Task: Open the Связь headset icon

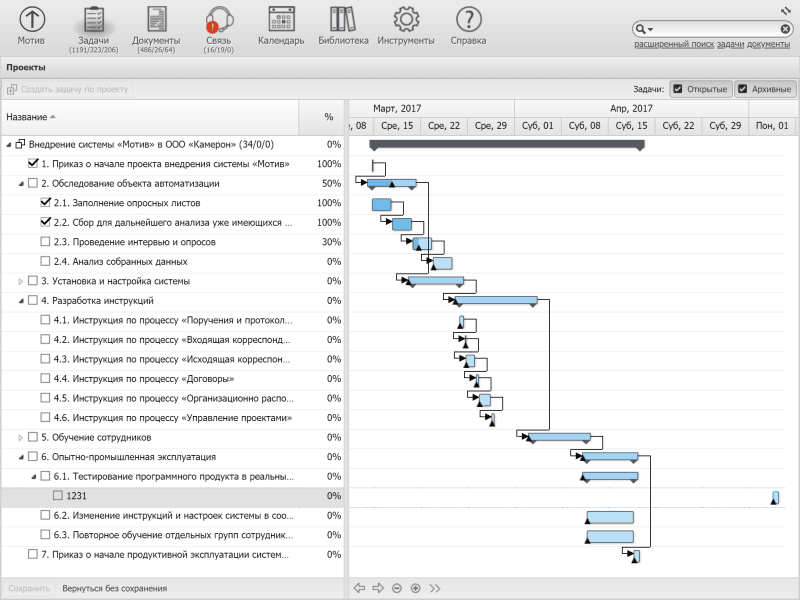Action: 218,20
